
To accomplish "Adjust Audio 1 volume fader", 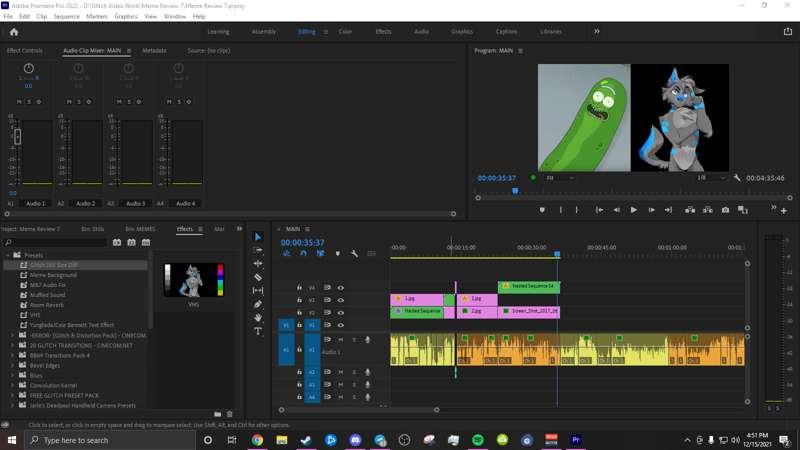I will [x=18, y=136].
